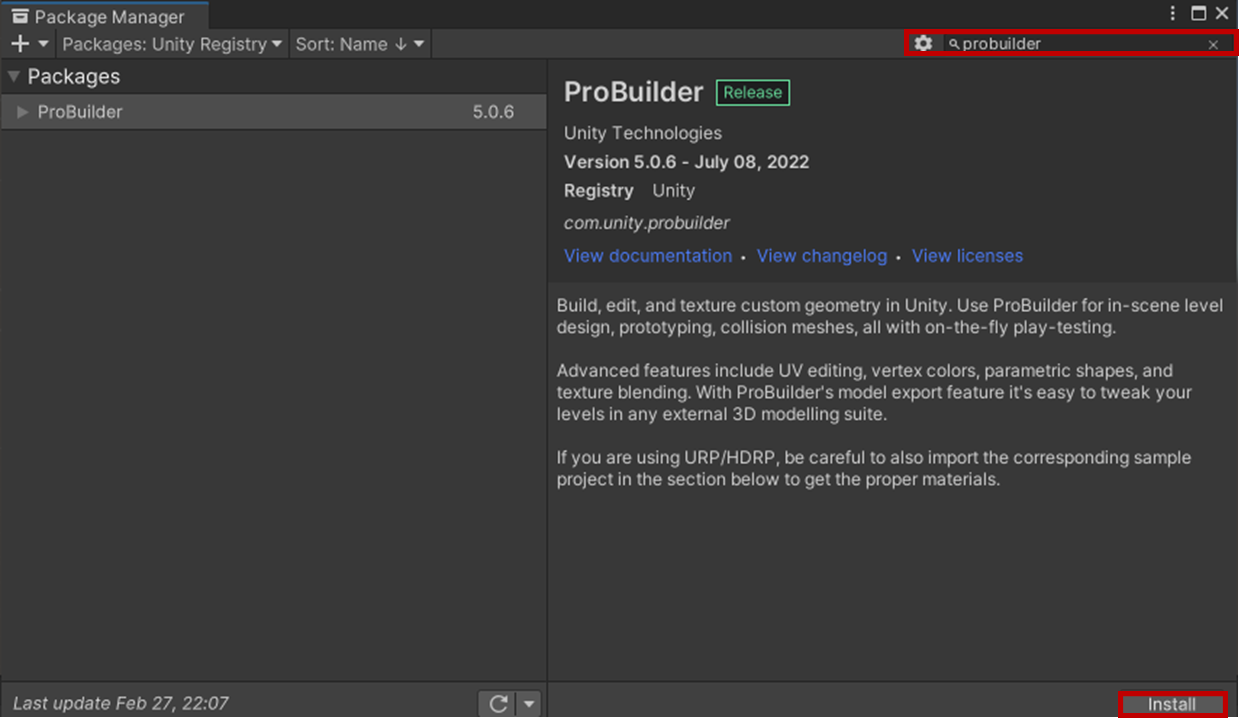Expand the ProBuilder package row arrow

(x=23, y=112)
